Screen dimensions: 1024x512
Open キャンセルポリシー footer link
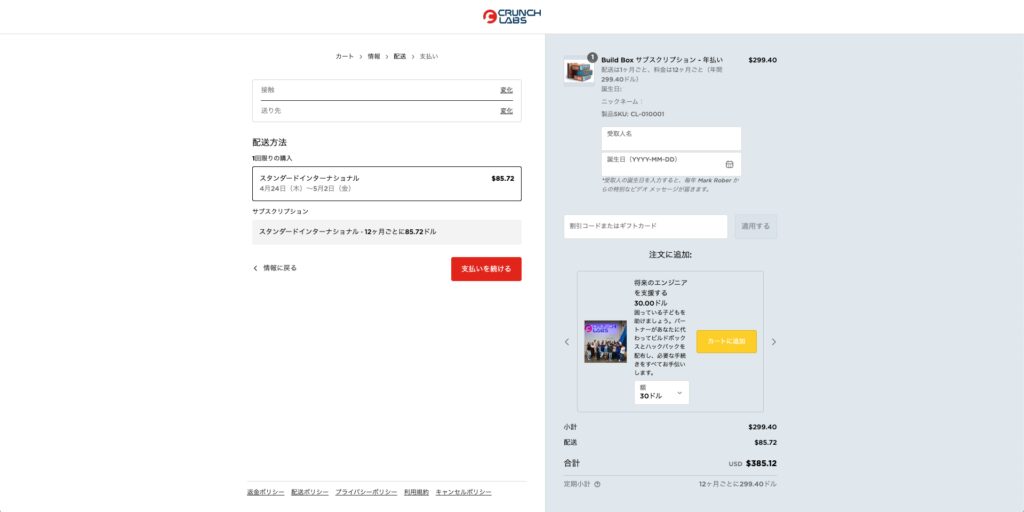[x=464, y=492]
